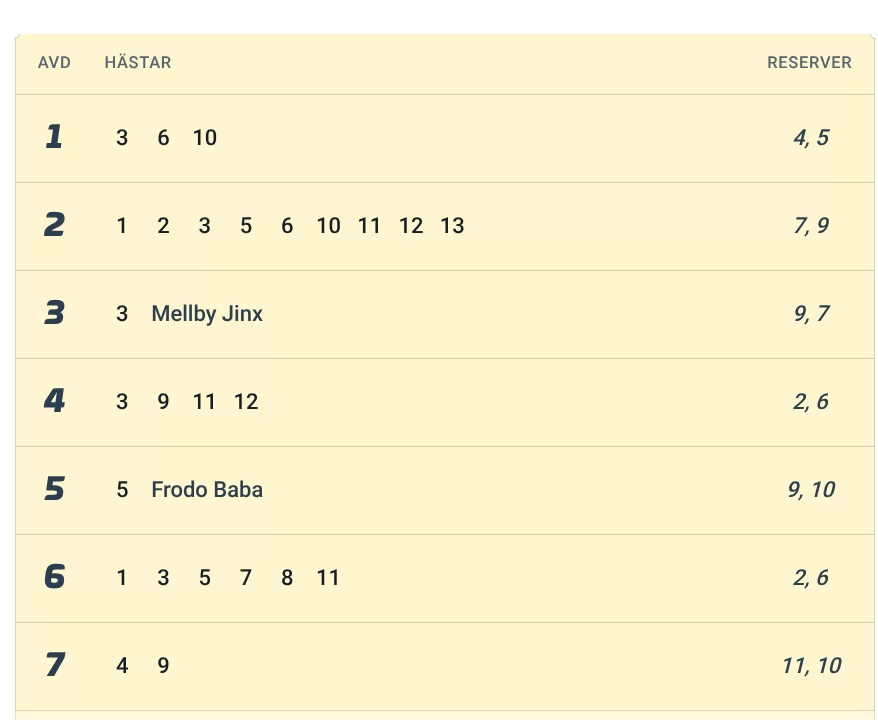Image resolution: width=878 pixels, height=720 pixels.
Task: Click reserves 9, 10 for race 5
Action: [811, 490]
